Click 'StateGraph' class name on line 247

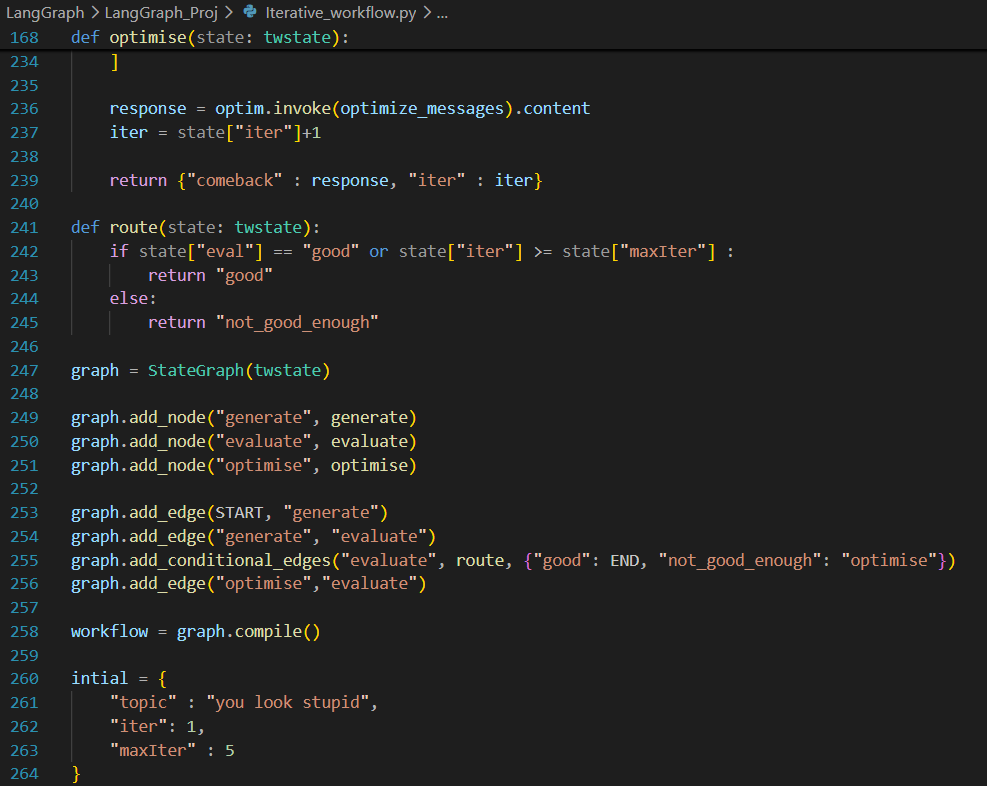pyautogui.click(x=196, y=371)
